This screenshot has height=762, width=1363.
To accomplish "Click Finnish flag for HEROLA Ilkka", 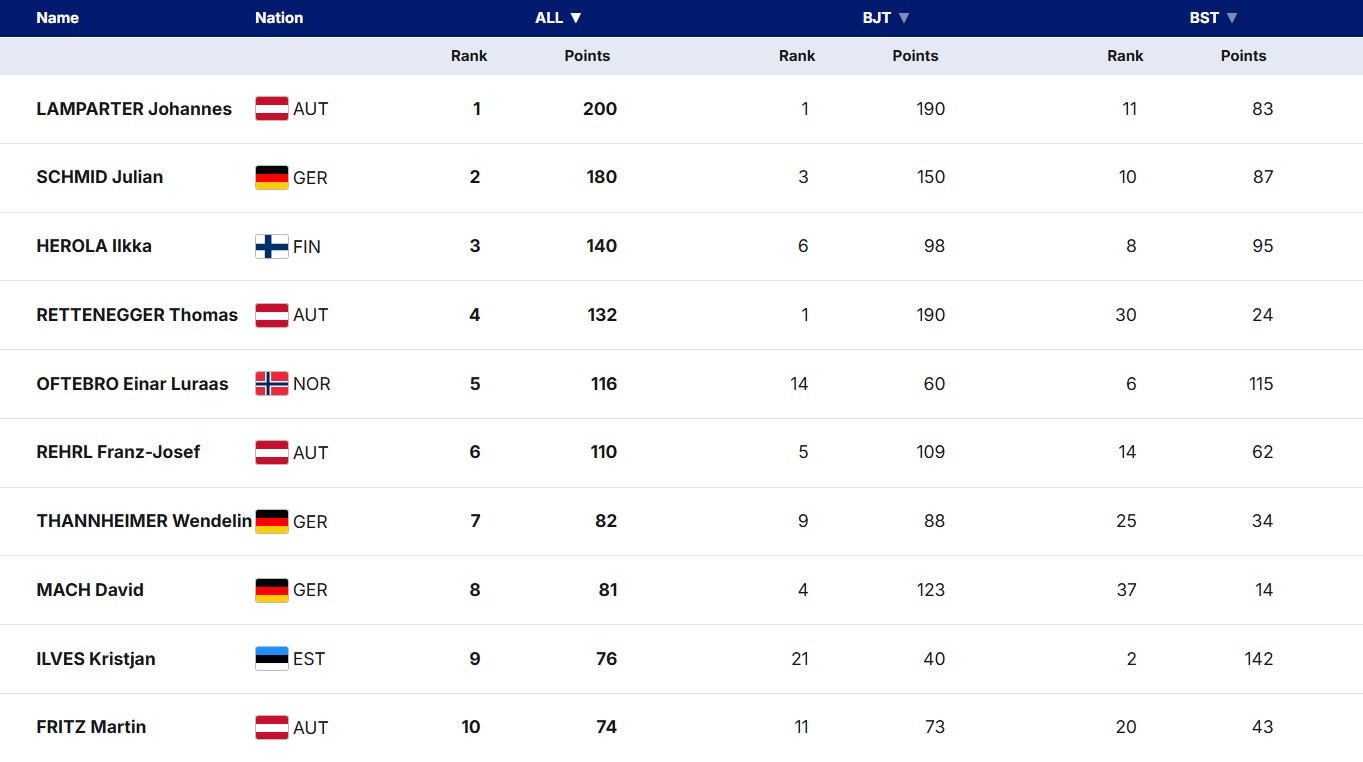I will (x=272, y=247).
